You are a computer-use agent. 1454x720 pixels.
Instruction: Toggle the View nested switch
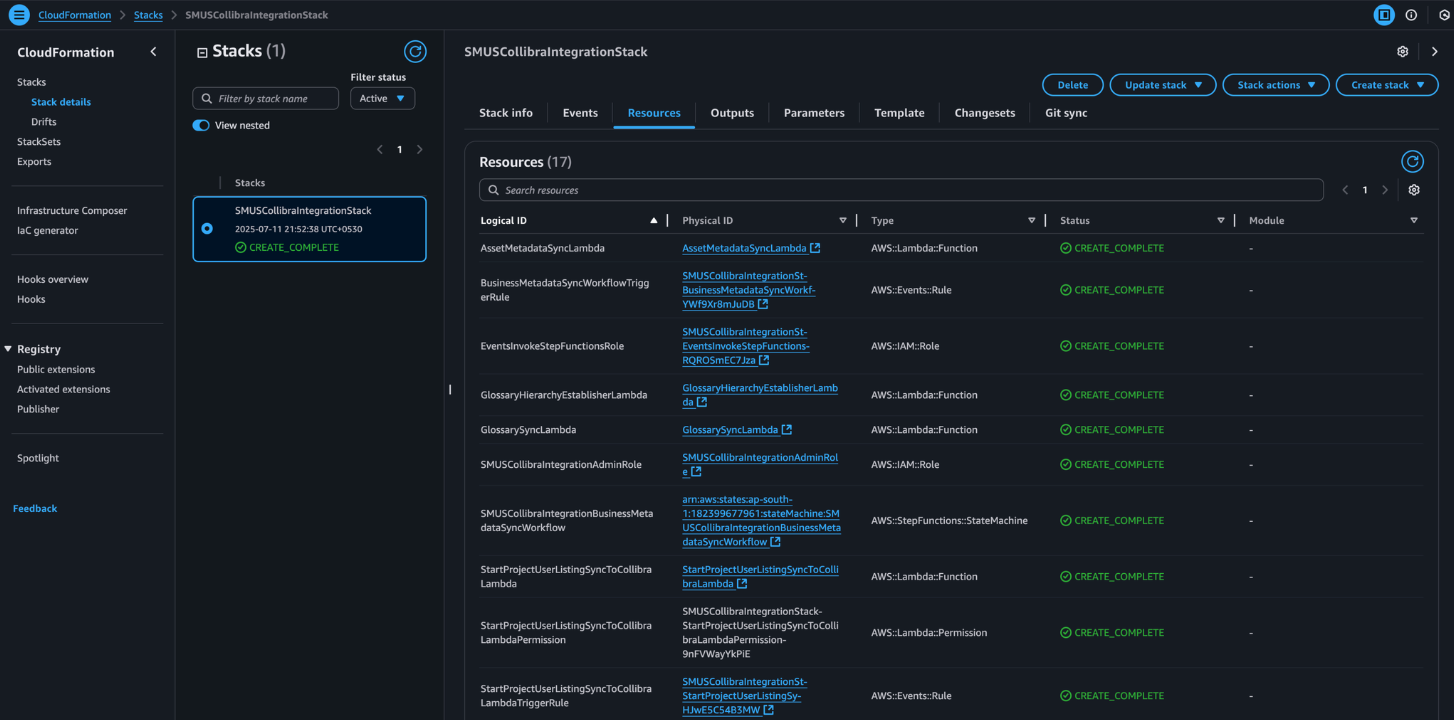201,126
